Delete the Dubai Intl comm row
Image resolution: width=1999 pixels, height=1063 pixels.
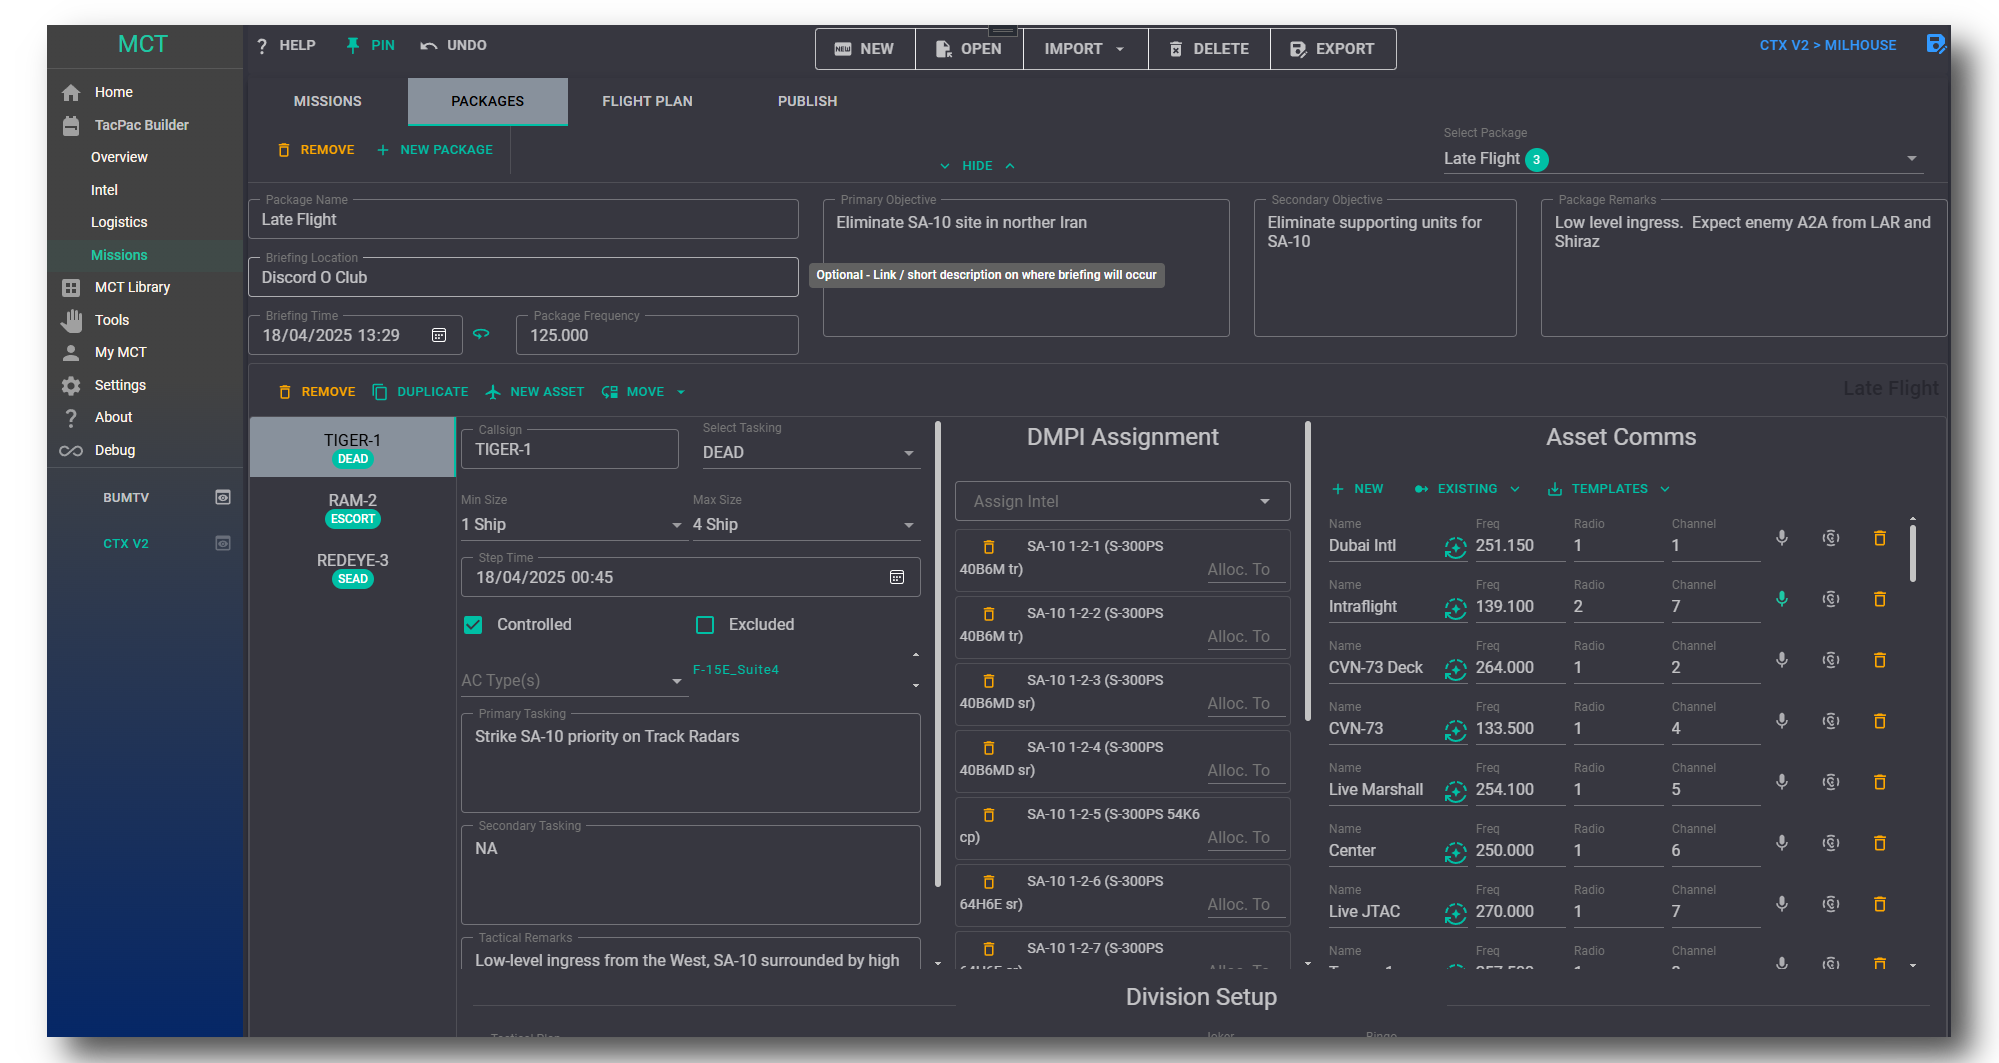(x=1879, y=538)
